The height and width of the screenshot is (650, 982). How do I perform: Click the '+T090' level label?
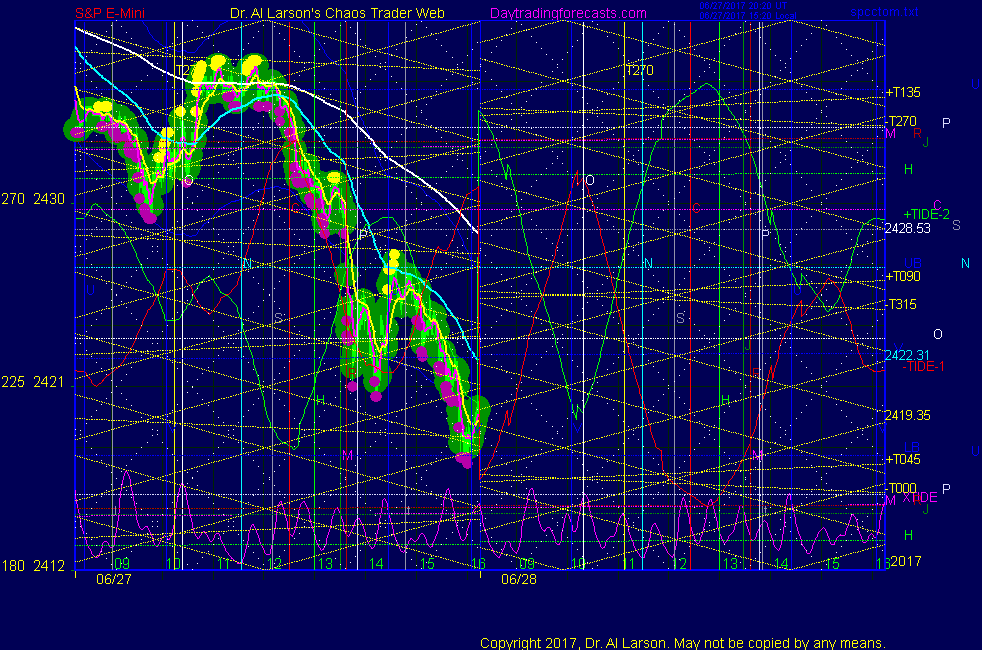click(903, 276)
